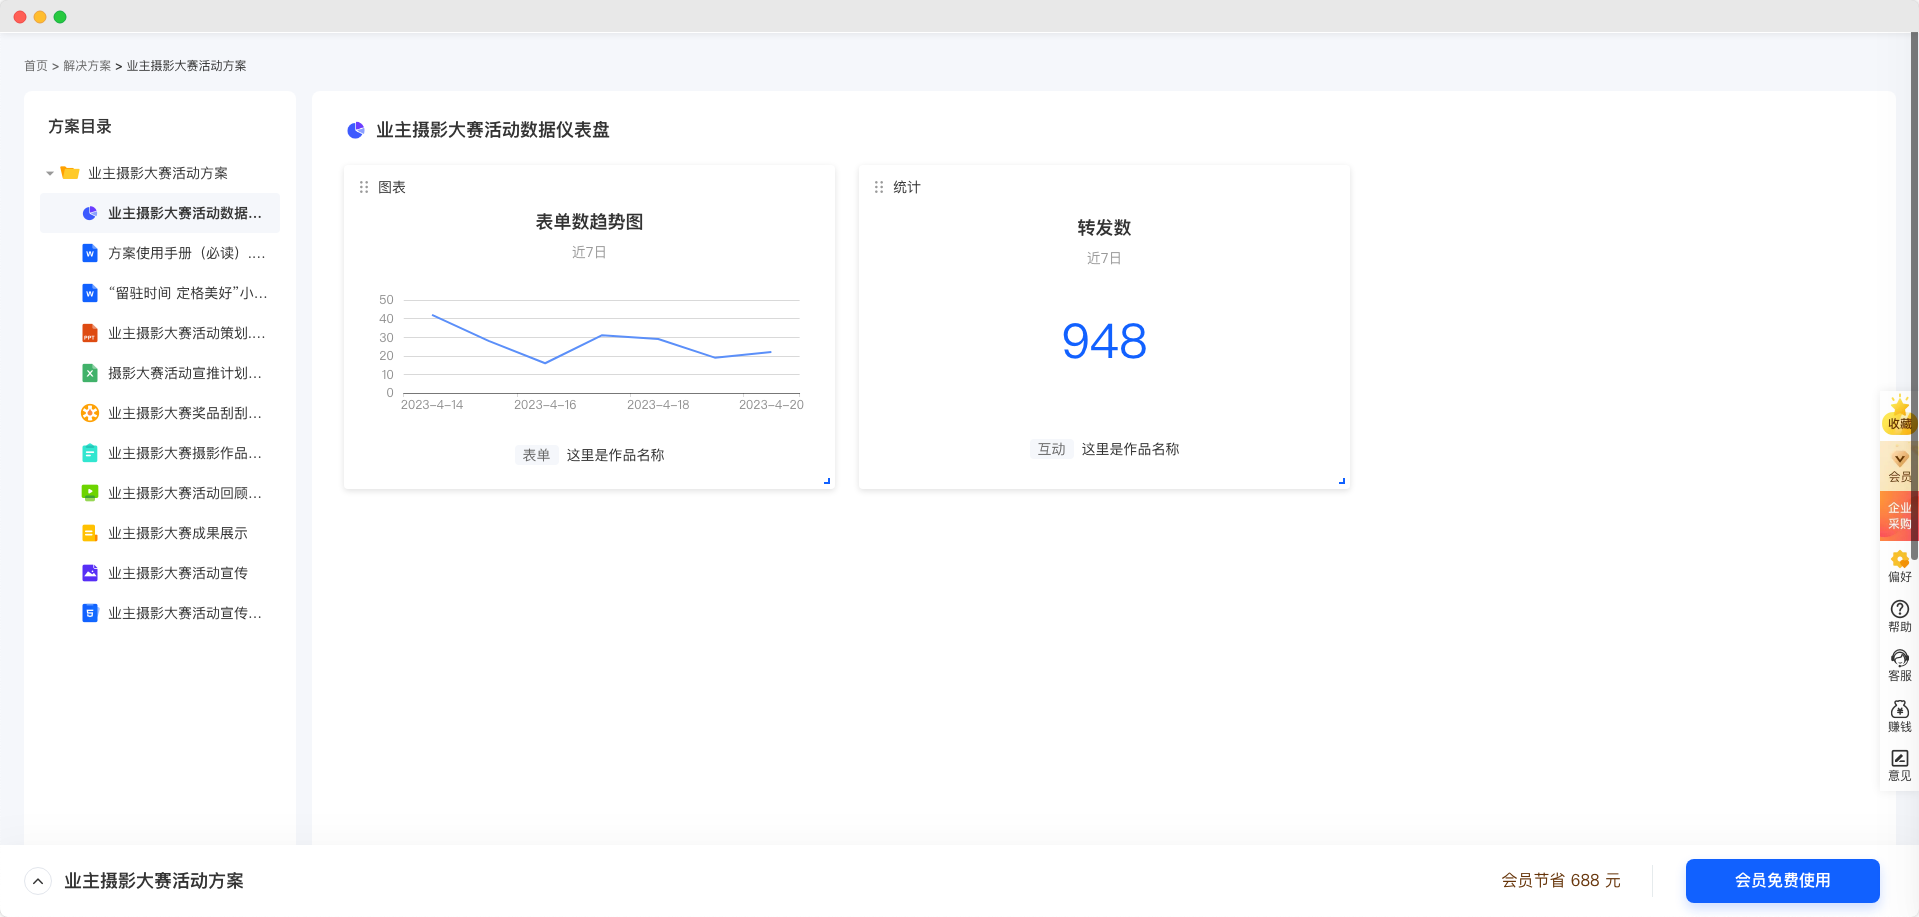
Task: Click the resize corner of 统计 card
Action: [x=1342, y=481]
